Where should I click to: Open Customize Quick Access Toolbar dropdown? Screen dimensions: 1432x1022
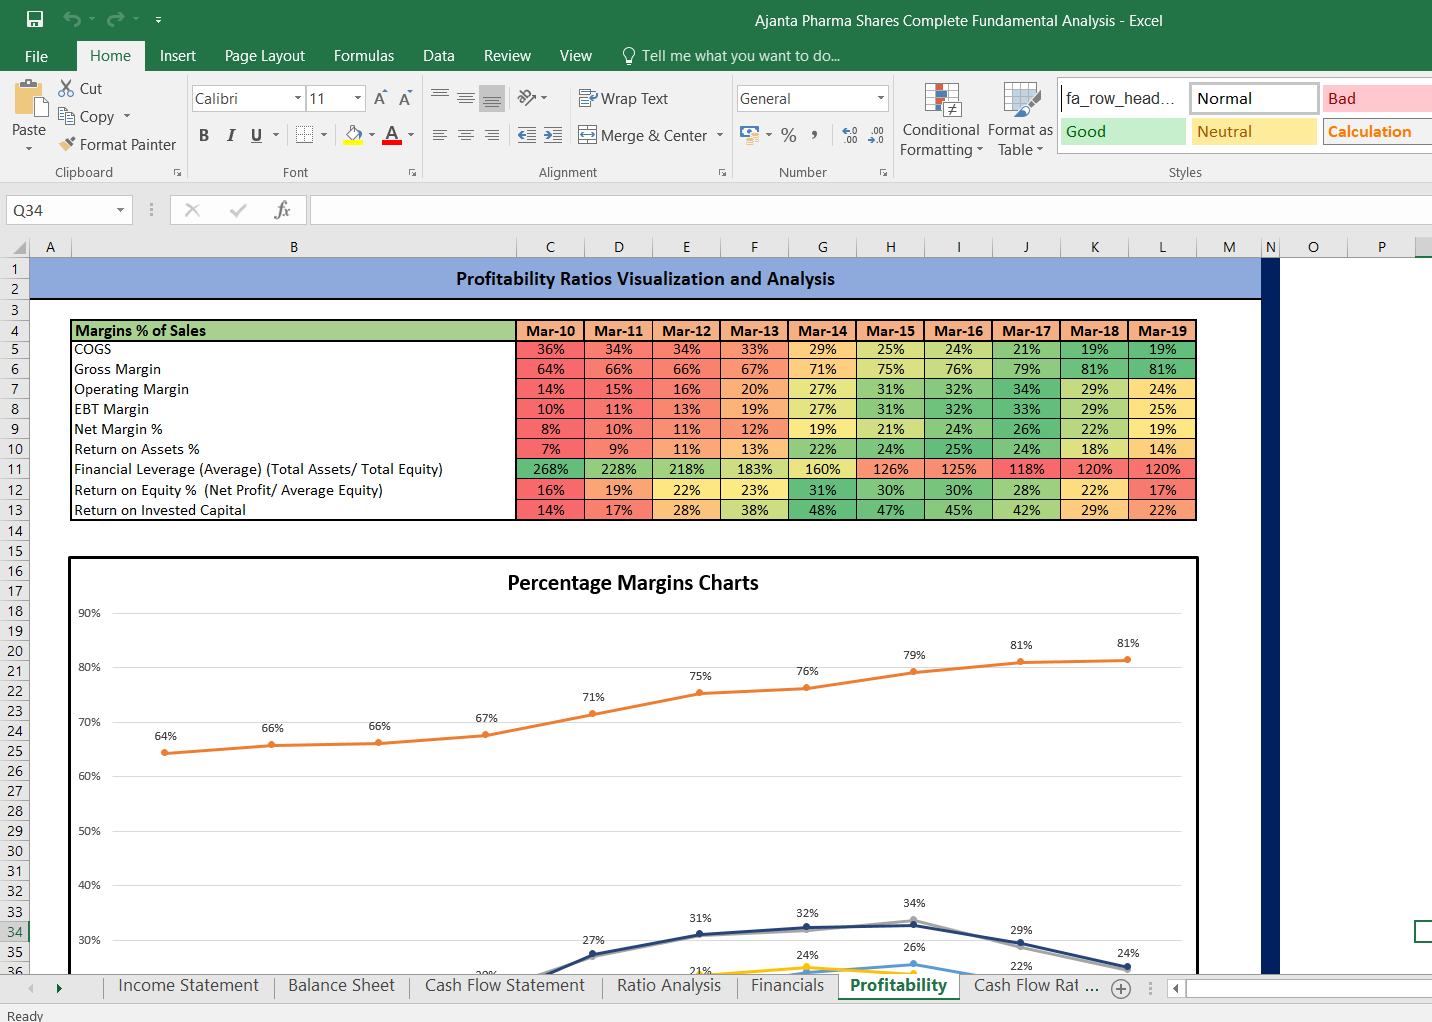(158, 19)
